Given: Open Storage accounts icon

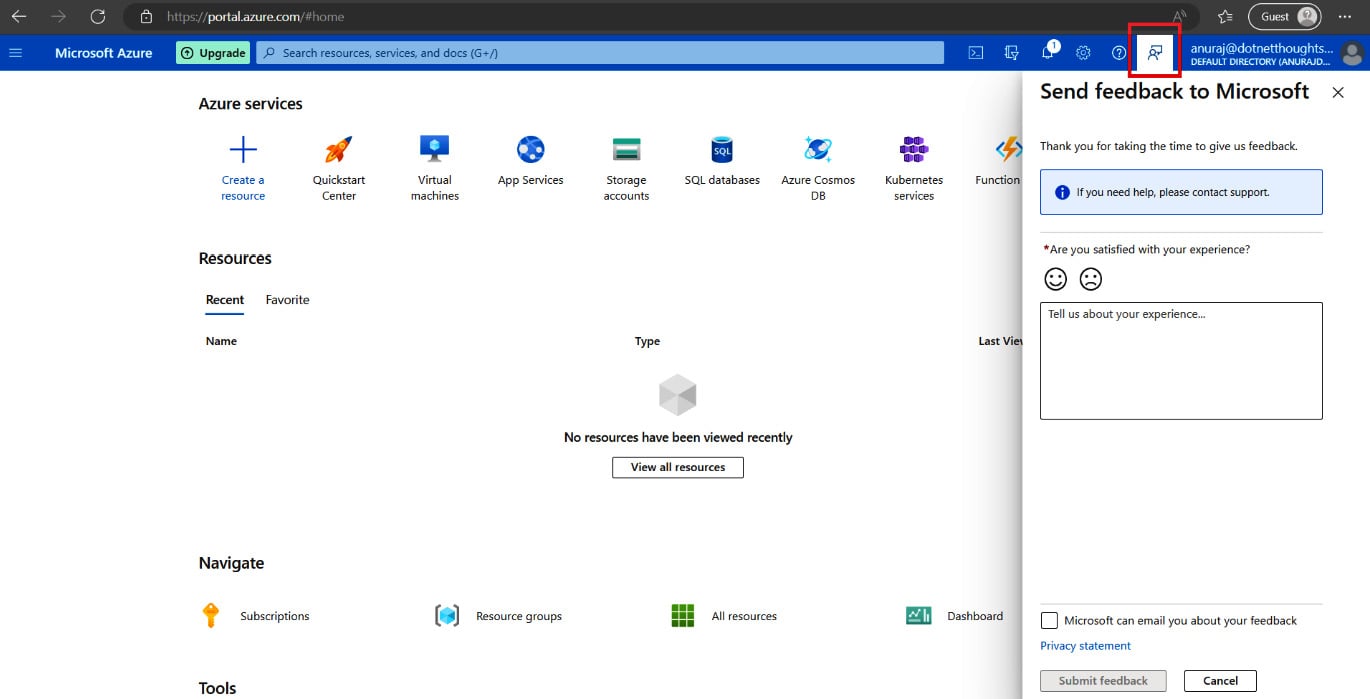Looking at the screenshot, I should click(x=627, y=150).
